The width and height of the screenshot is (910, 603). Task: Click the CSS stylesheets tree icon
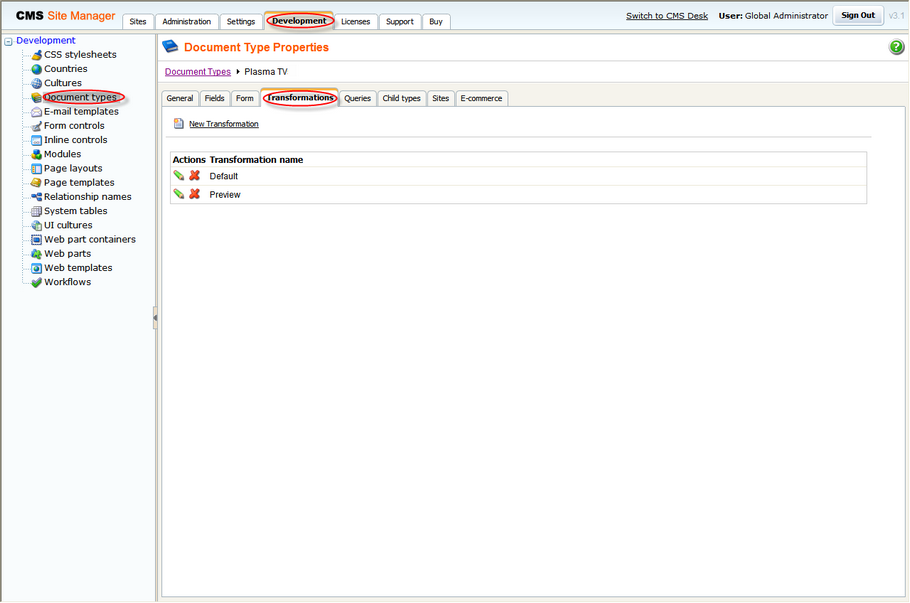(37, 55)
